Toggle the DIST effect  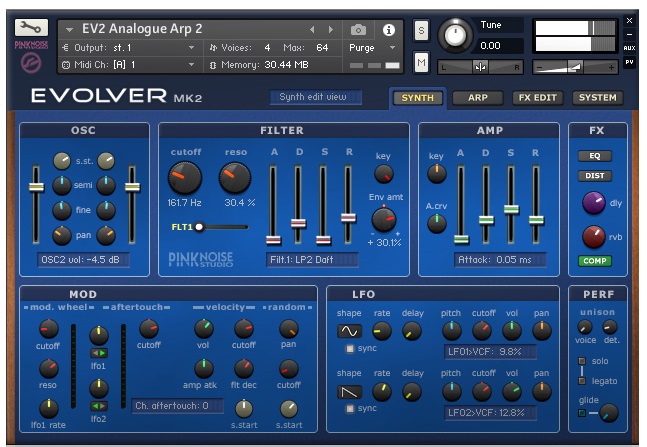[x=594, y=175]
